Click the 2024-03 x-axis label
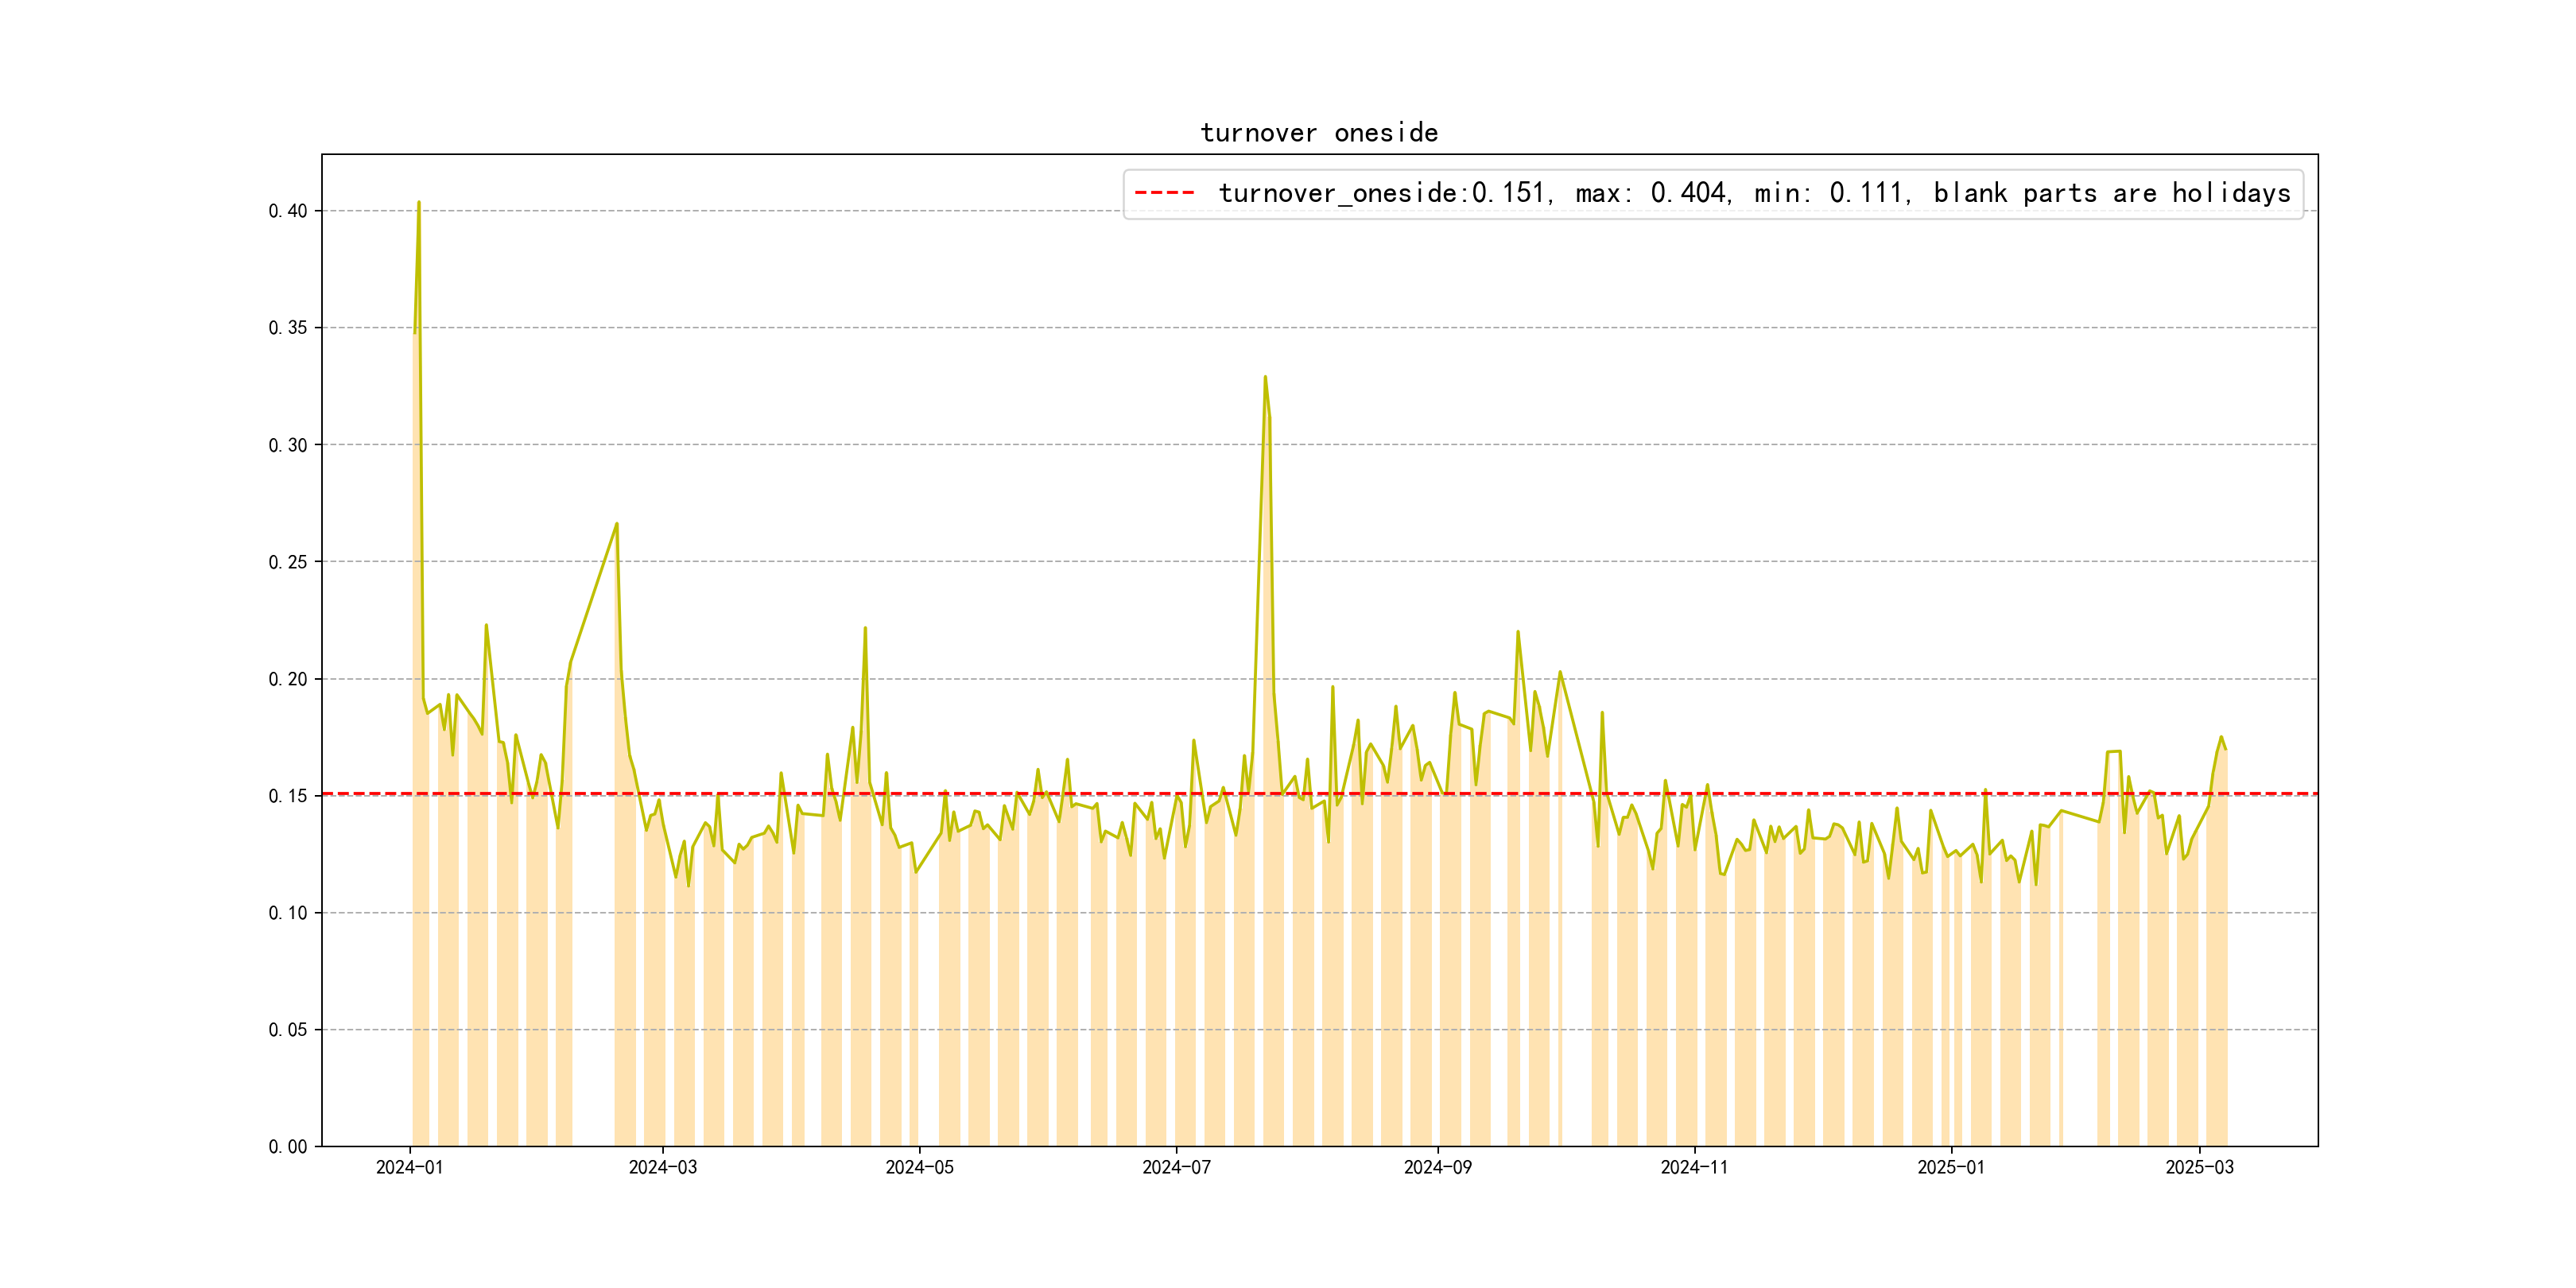 pyautogui.click(x=662, y=1167)
